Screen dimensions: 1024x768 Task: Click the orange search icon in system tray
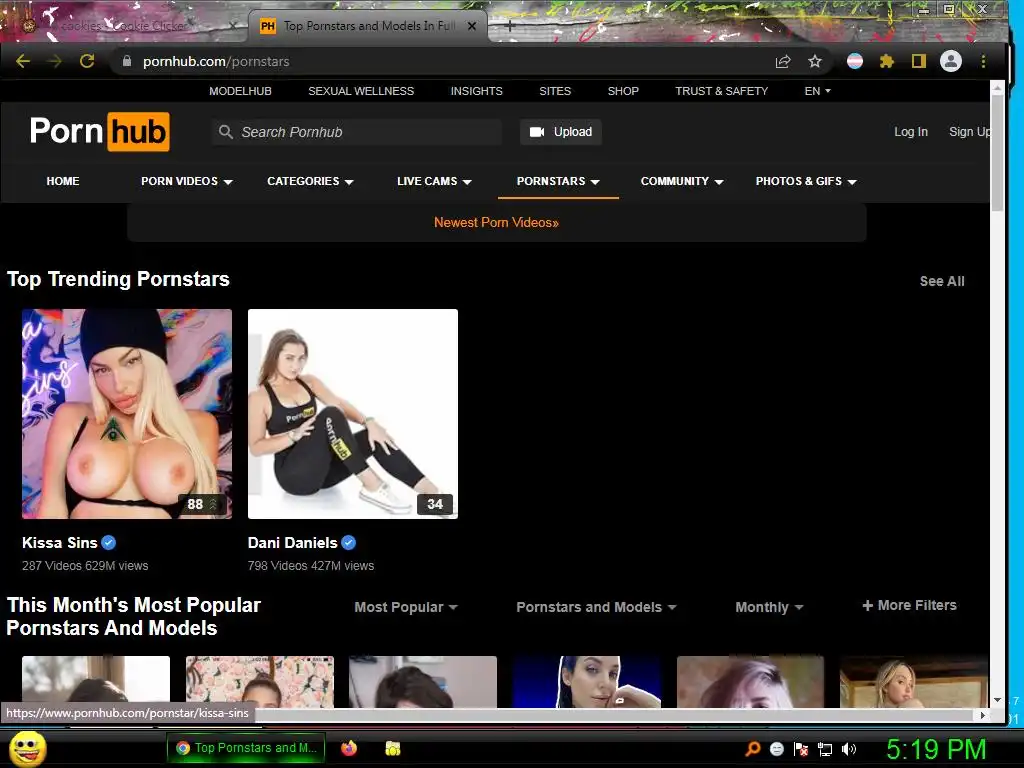(752, 749)
